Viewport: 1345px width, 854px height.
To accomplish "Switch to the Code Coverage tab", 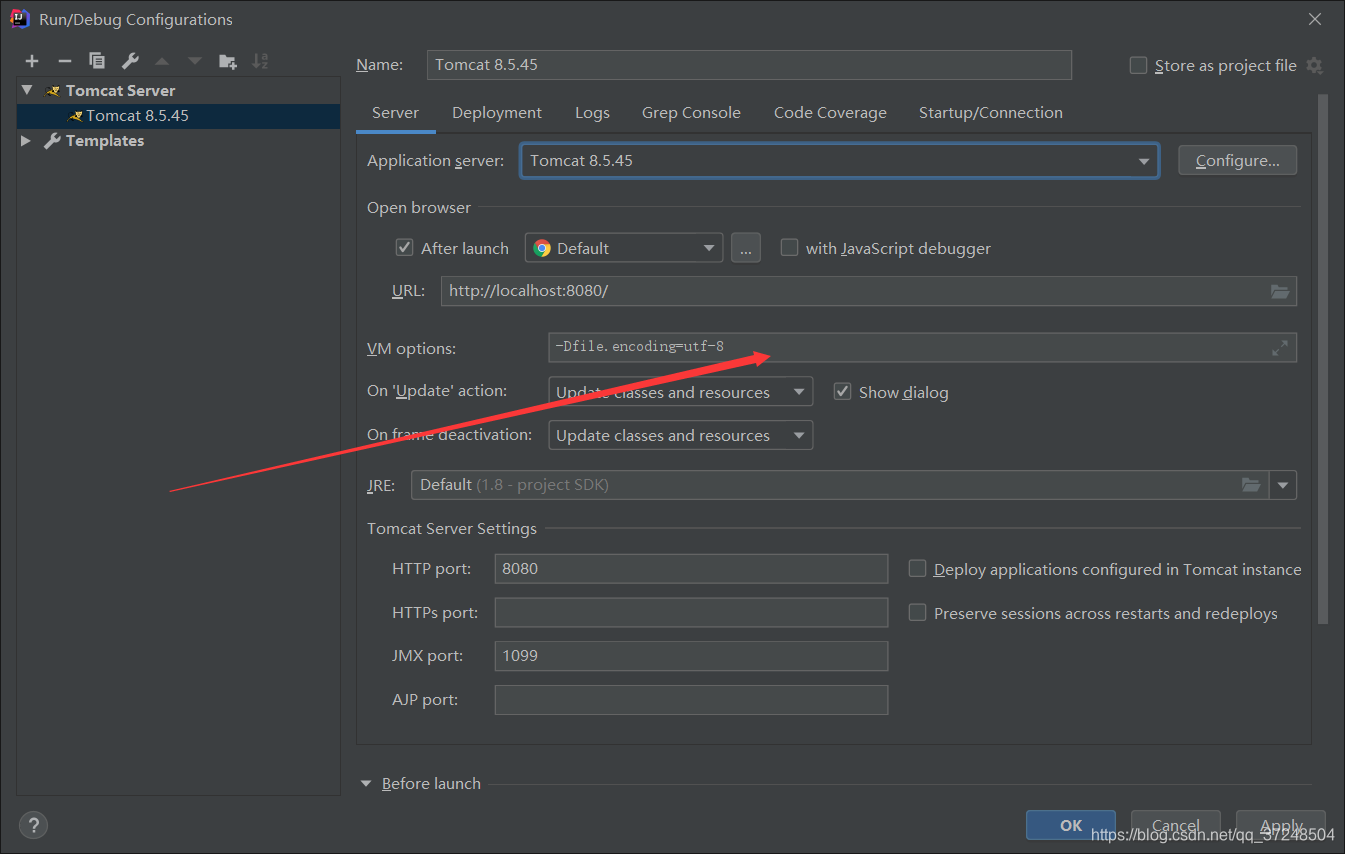I will click(x=830, y=112).
